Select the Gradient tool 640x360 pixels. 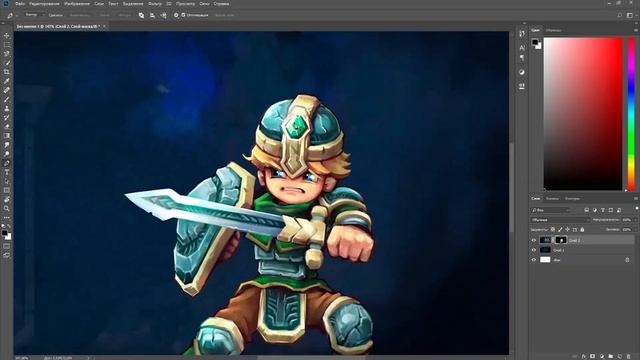point(7,136)
